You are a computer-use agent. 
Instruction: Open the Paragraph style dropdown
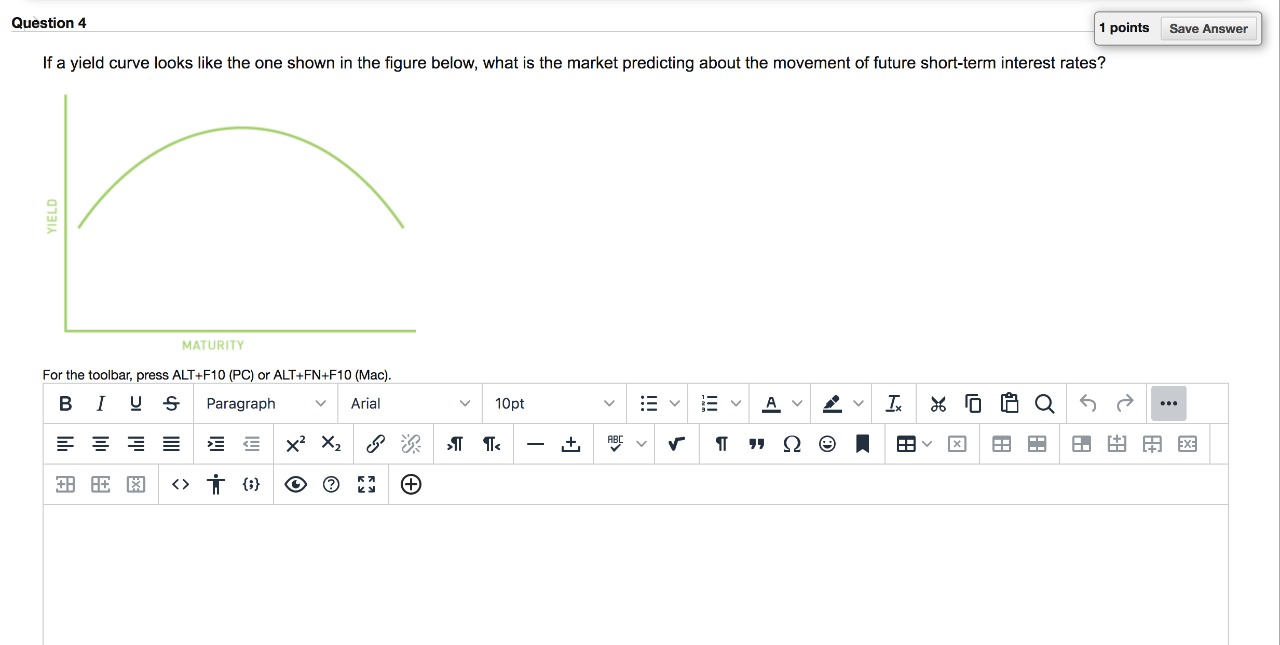click(265, 403)
